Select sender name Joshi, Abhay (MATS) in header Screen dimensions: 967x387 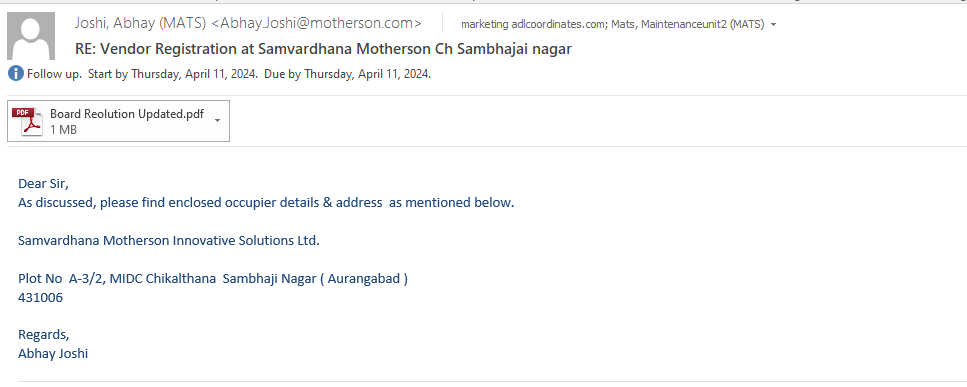click(x=141, y=23)
